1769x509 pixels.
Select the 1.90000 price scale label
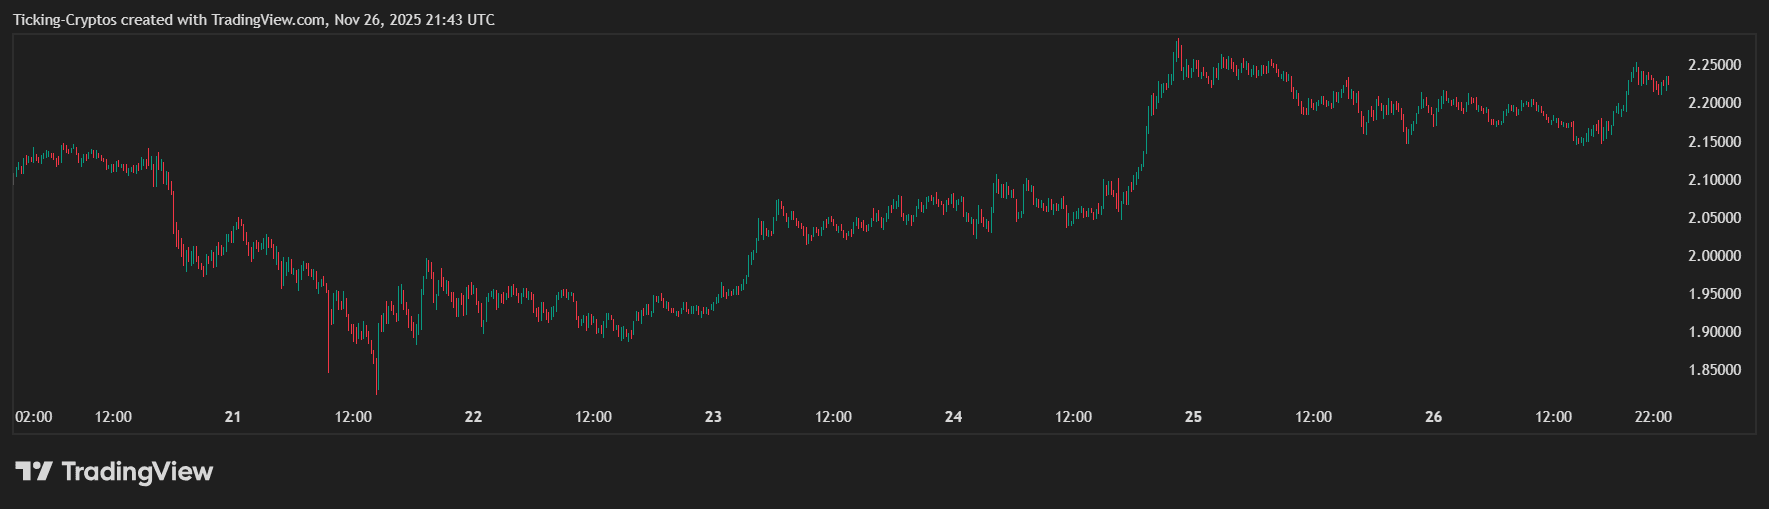click(x=1714, y=332)
